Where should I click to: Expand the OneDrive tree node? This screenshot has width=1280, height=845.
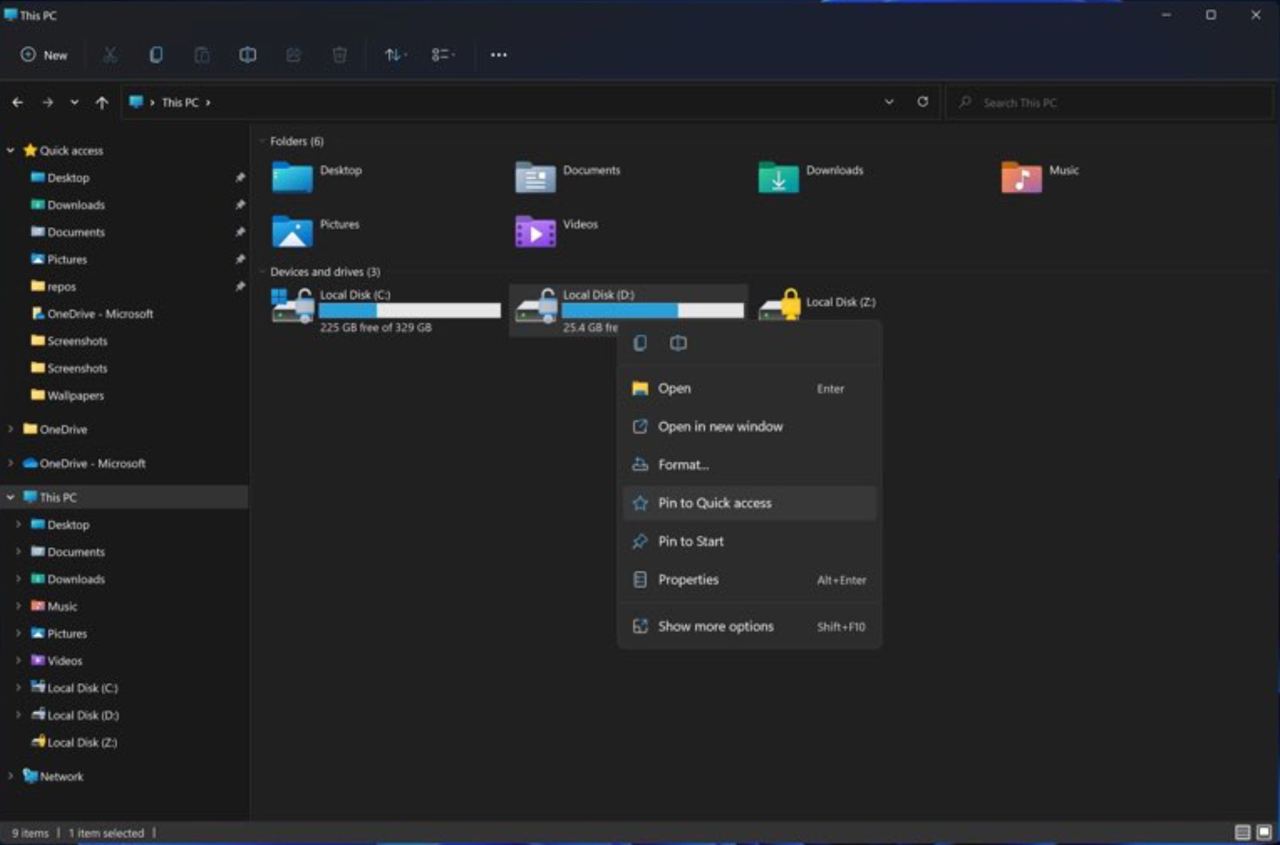tap(10, 429)
